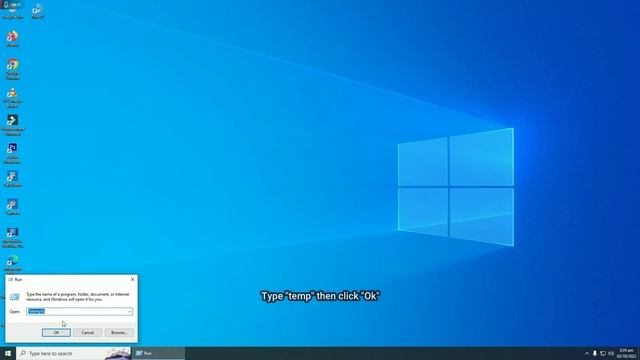640x360 pixels.
Task: Click the Run dialog title bar icon
Action: (11, 280)
